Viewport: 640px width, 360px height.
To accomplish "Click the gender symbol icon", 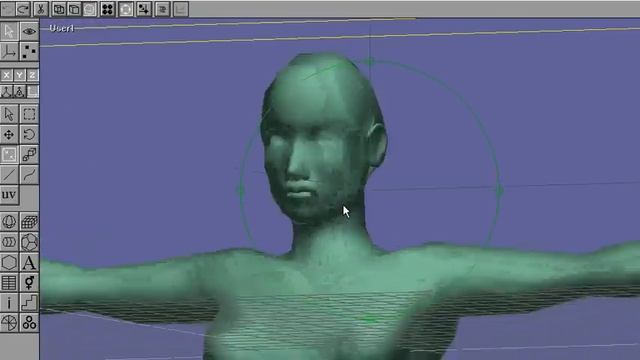I will [29, 282].
